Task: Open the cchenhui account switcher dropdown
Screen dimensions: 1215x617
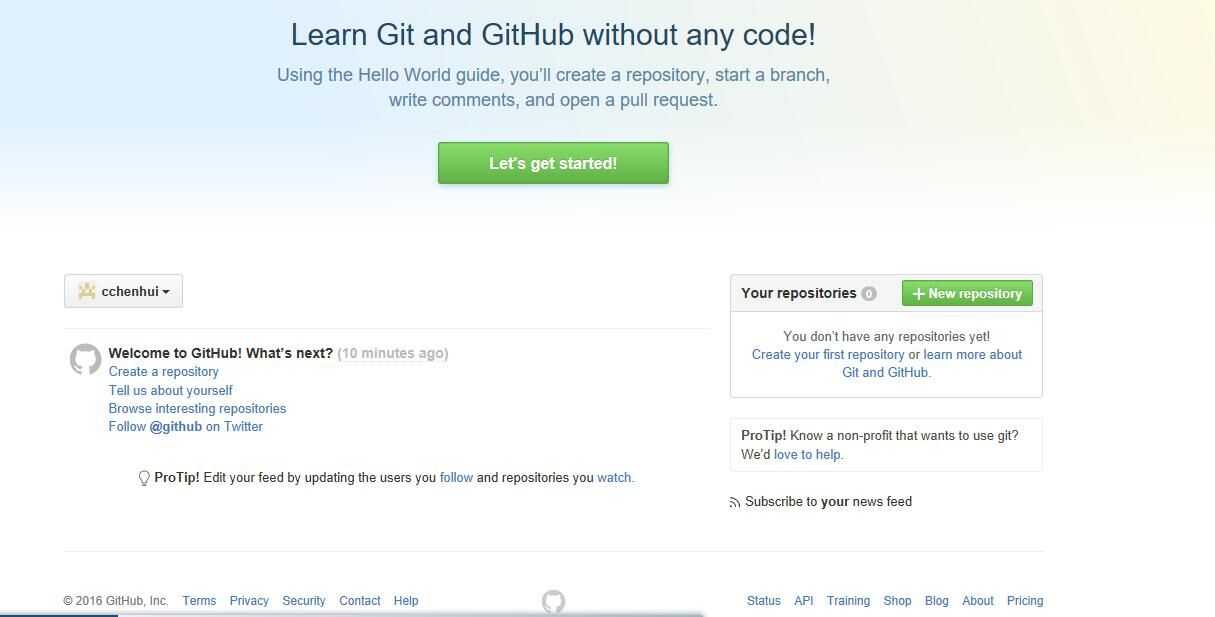Action: (x=123, y=291)
